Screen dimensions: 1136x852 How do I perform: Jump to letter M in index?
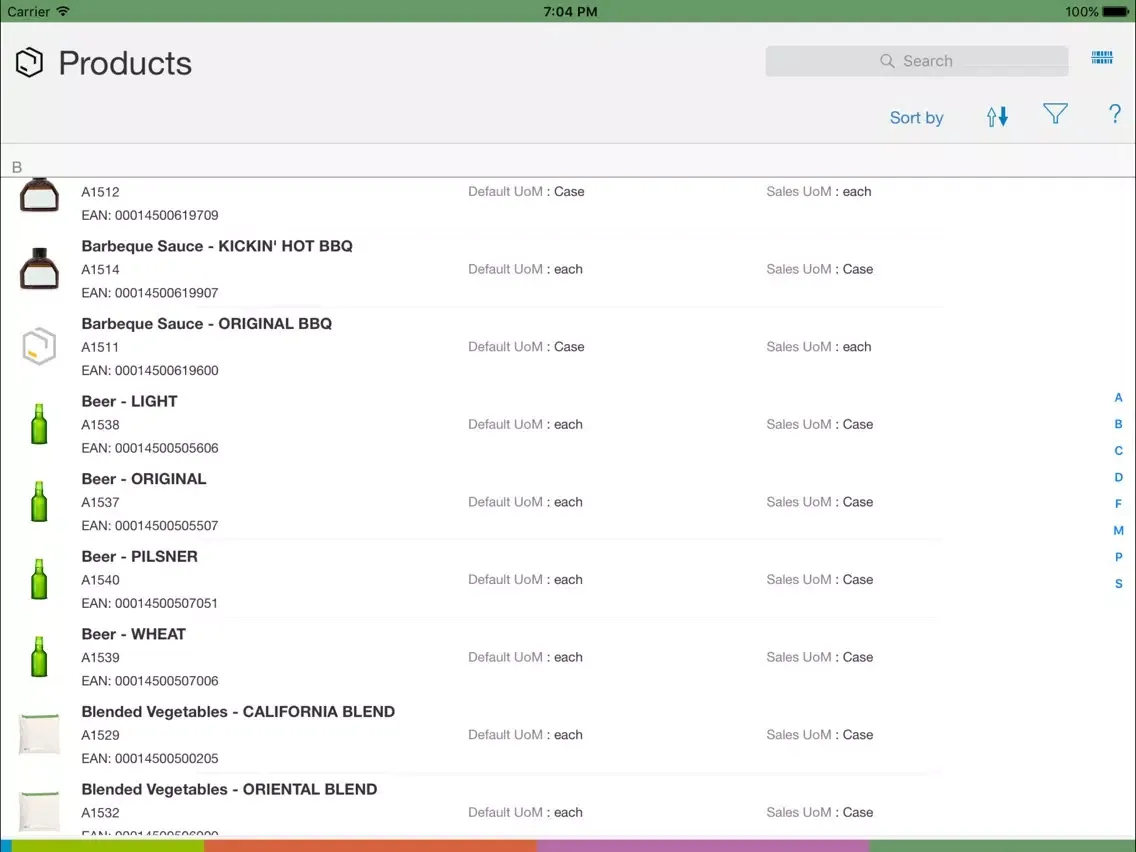coord(1118,531)
